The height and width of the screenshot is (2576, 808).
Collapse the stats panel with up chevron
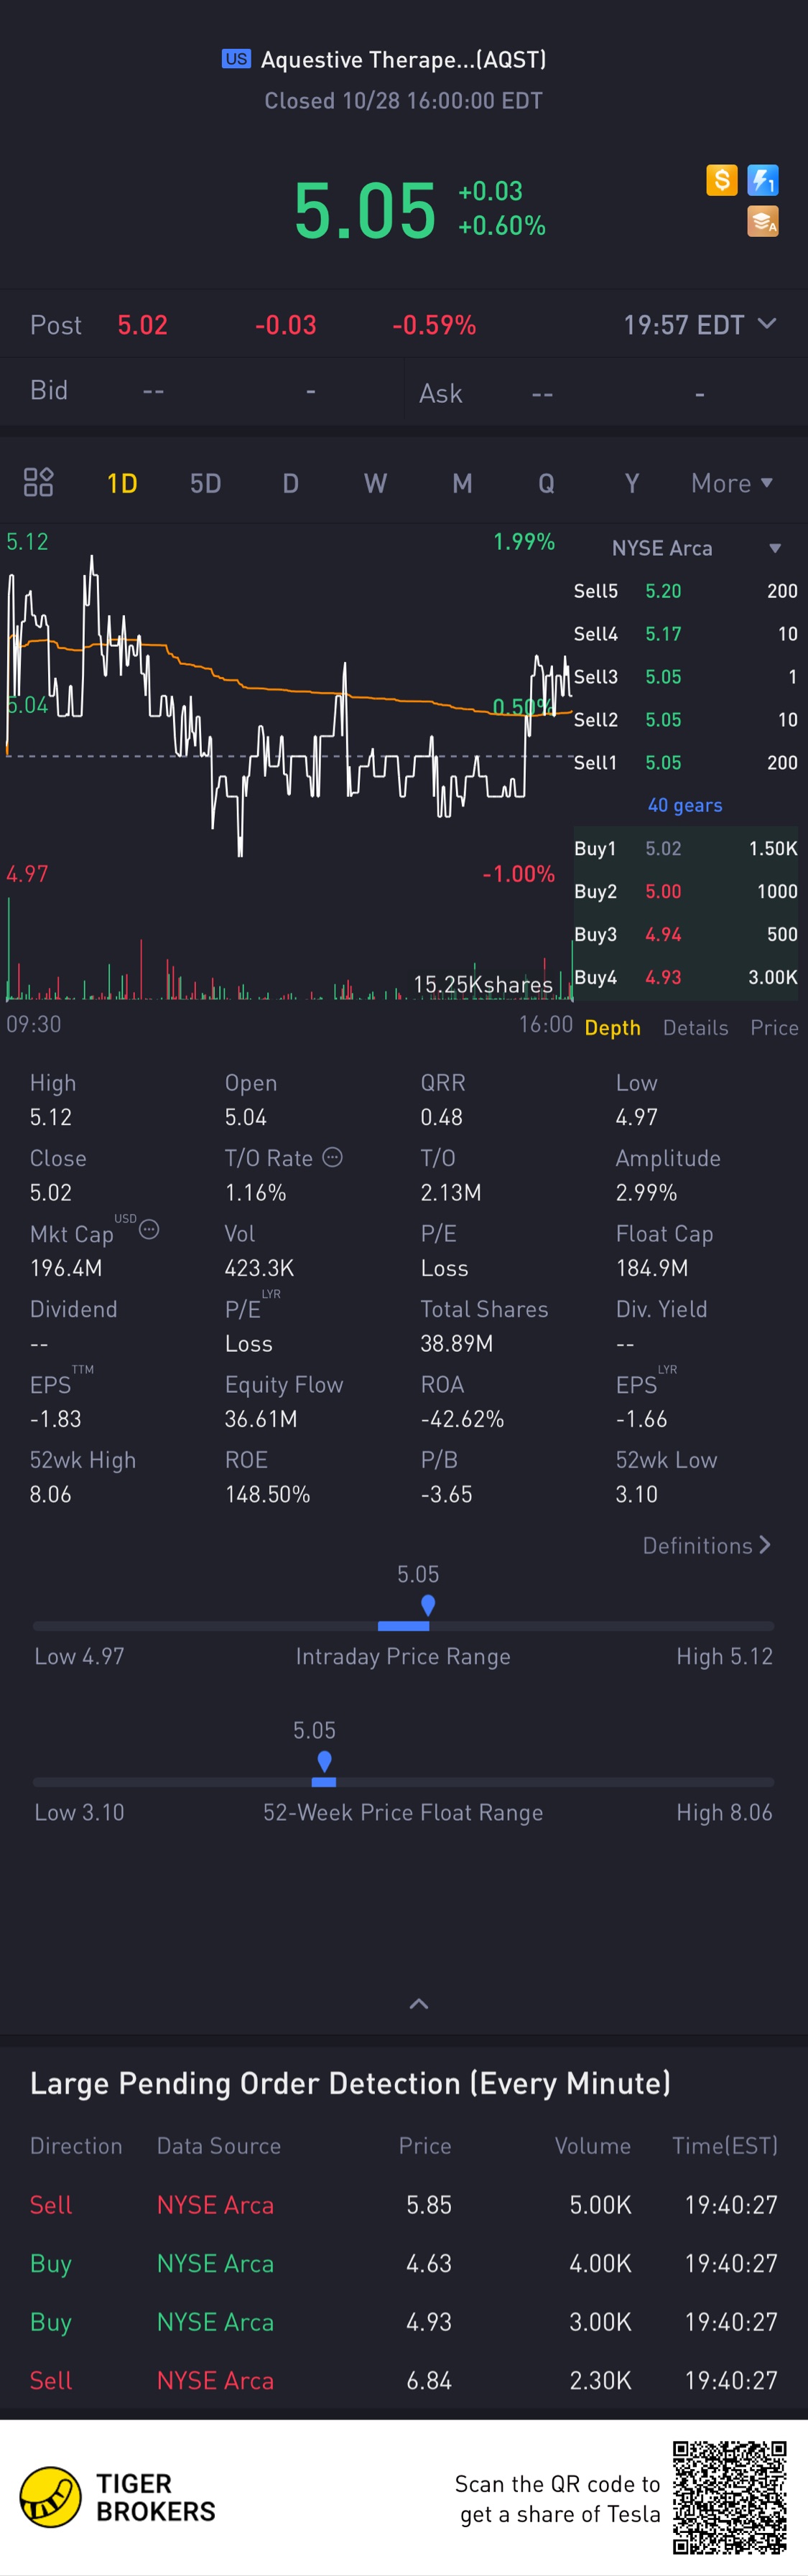[x=419, y=2004]
